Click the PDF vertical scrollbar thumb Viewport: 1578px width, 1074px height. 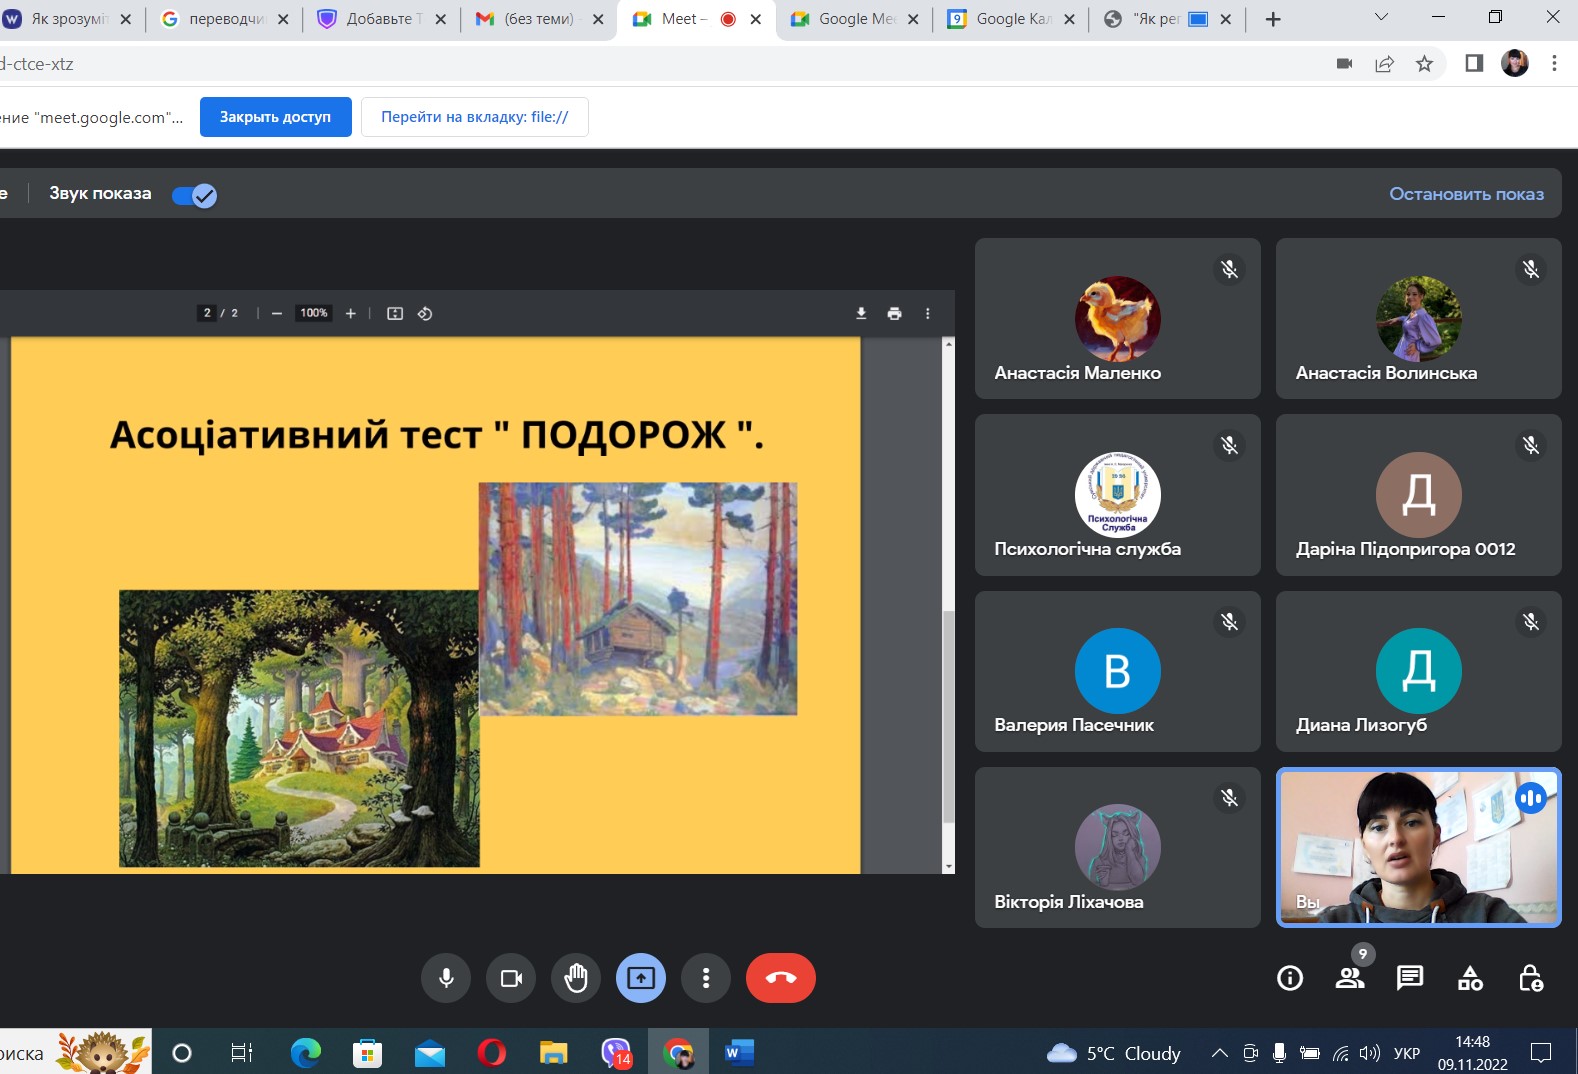point(948,716)
